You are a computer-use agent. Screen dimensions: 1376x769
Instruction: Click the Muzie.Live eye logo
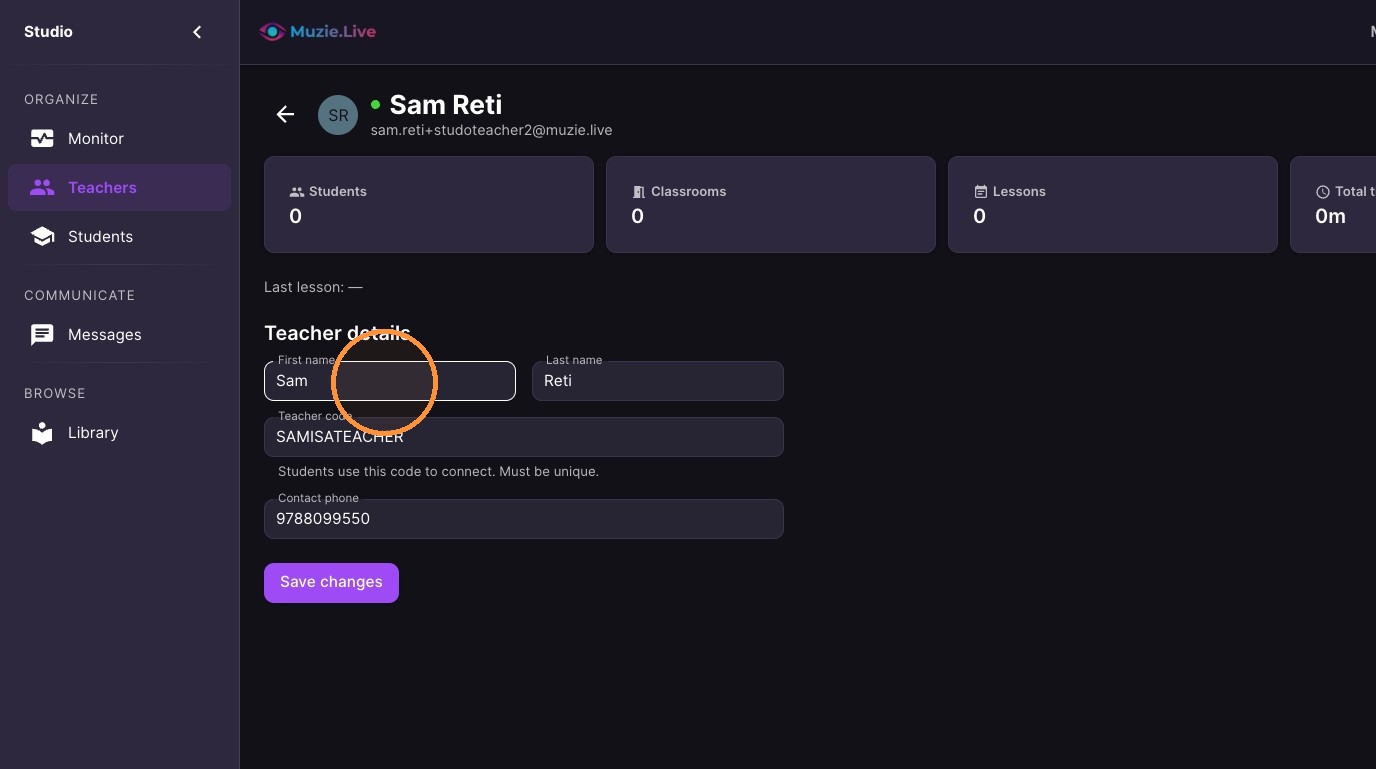tap(272, 32)
